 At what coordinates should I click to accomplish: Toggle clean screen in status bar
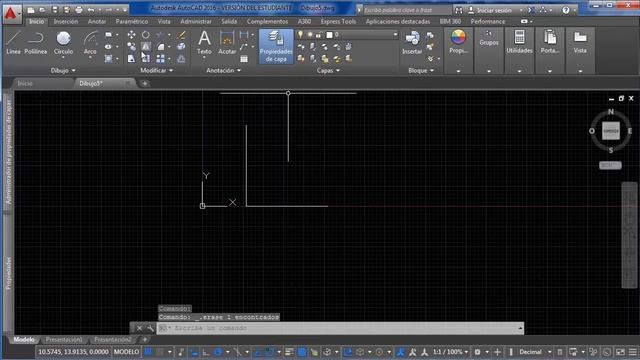(x=620, y=352)
